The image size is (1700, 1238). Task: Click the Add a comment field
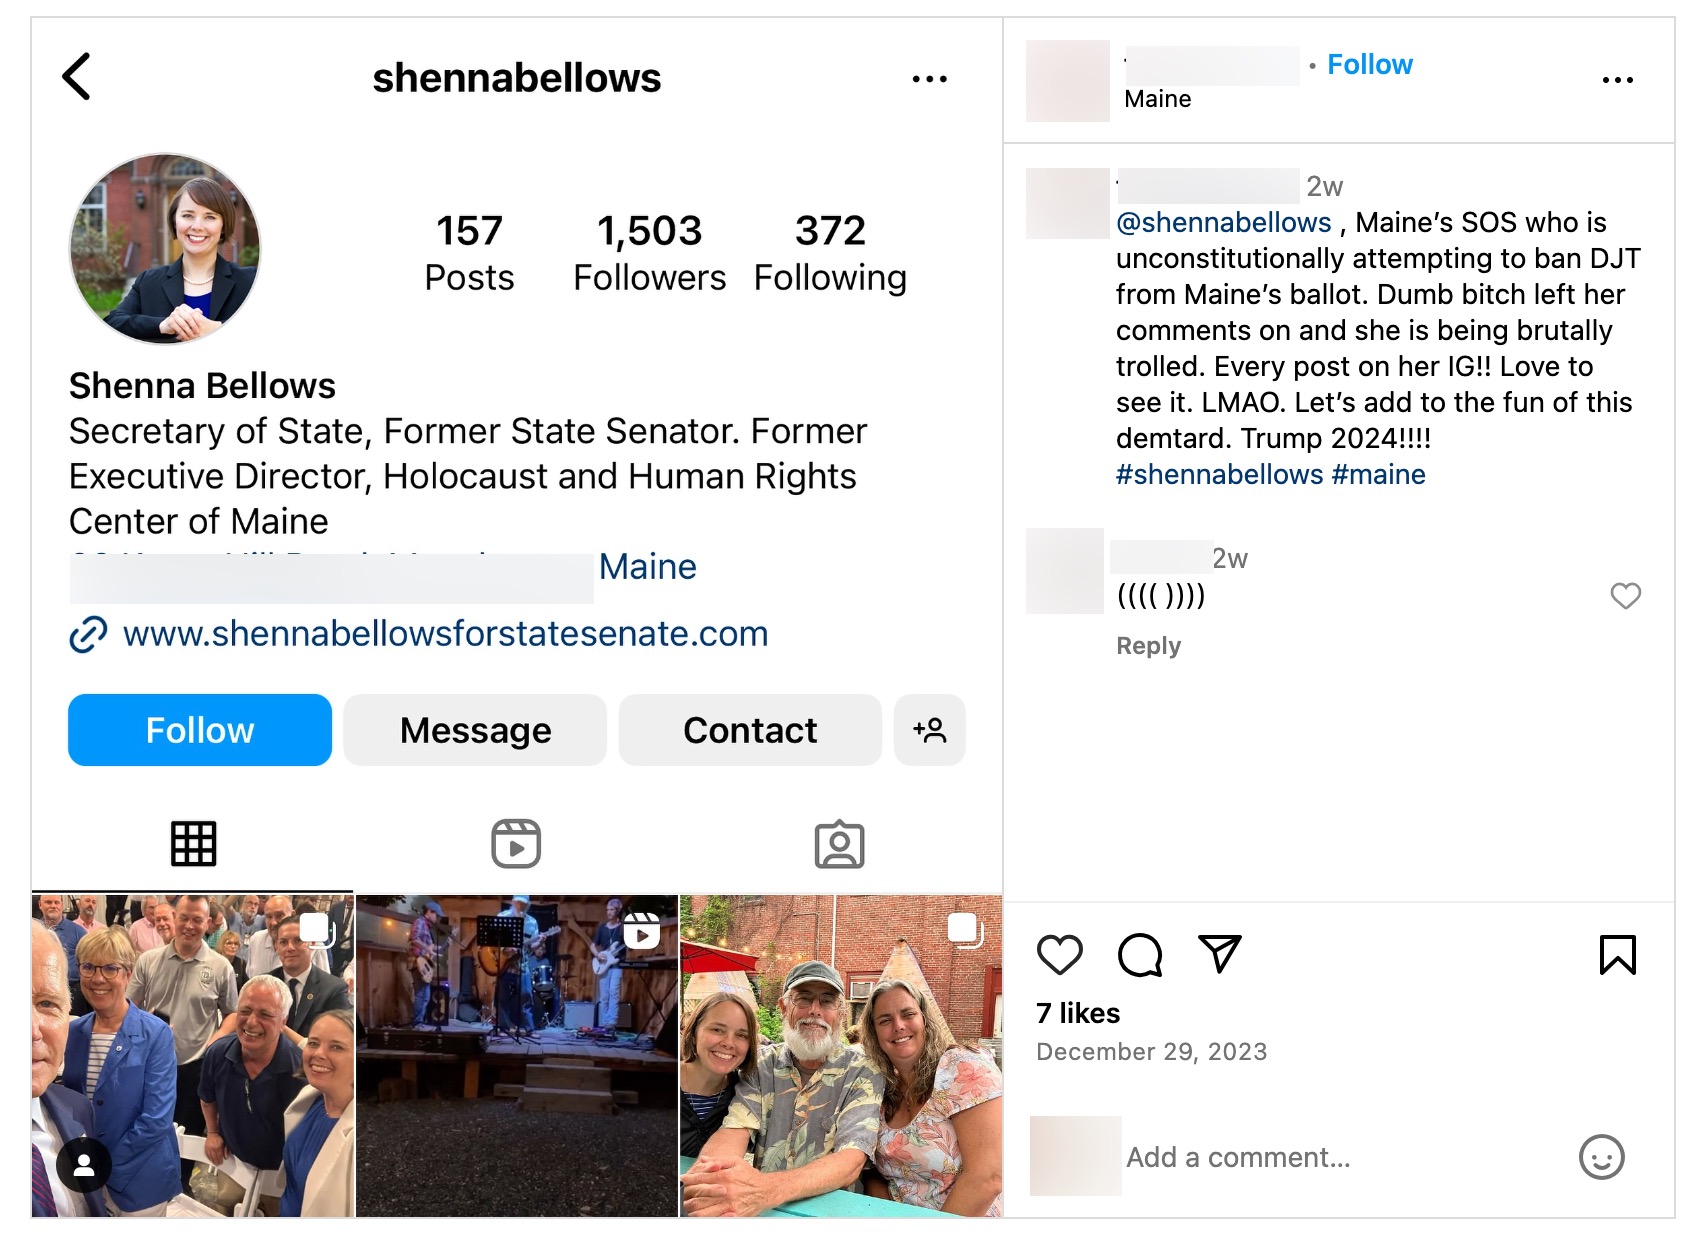click(1238, 1157)
